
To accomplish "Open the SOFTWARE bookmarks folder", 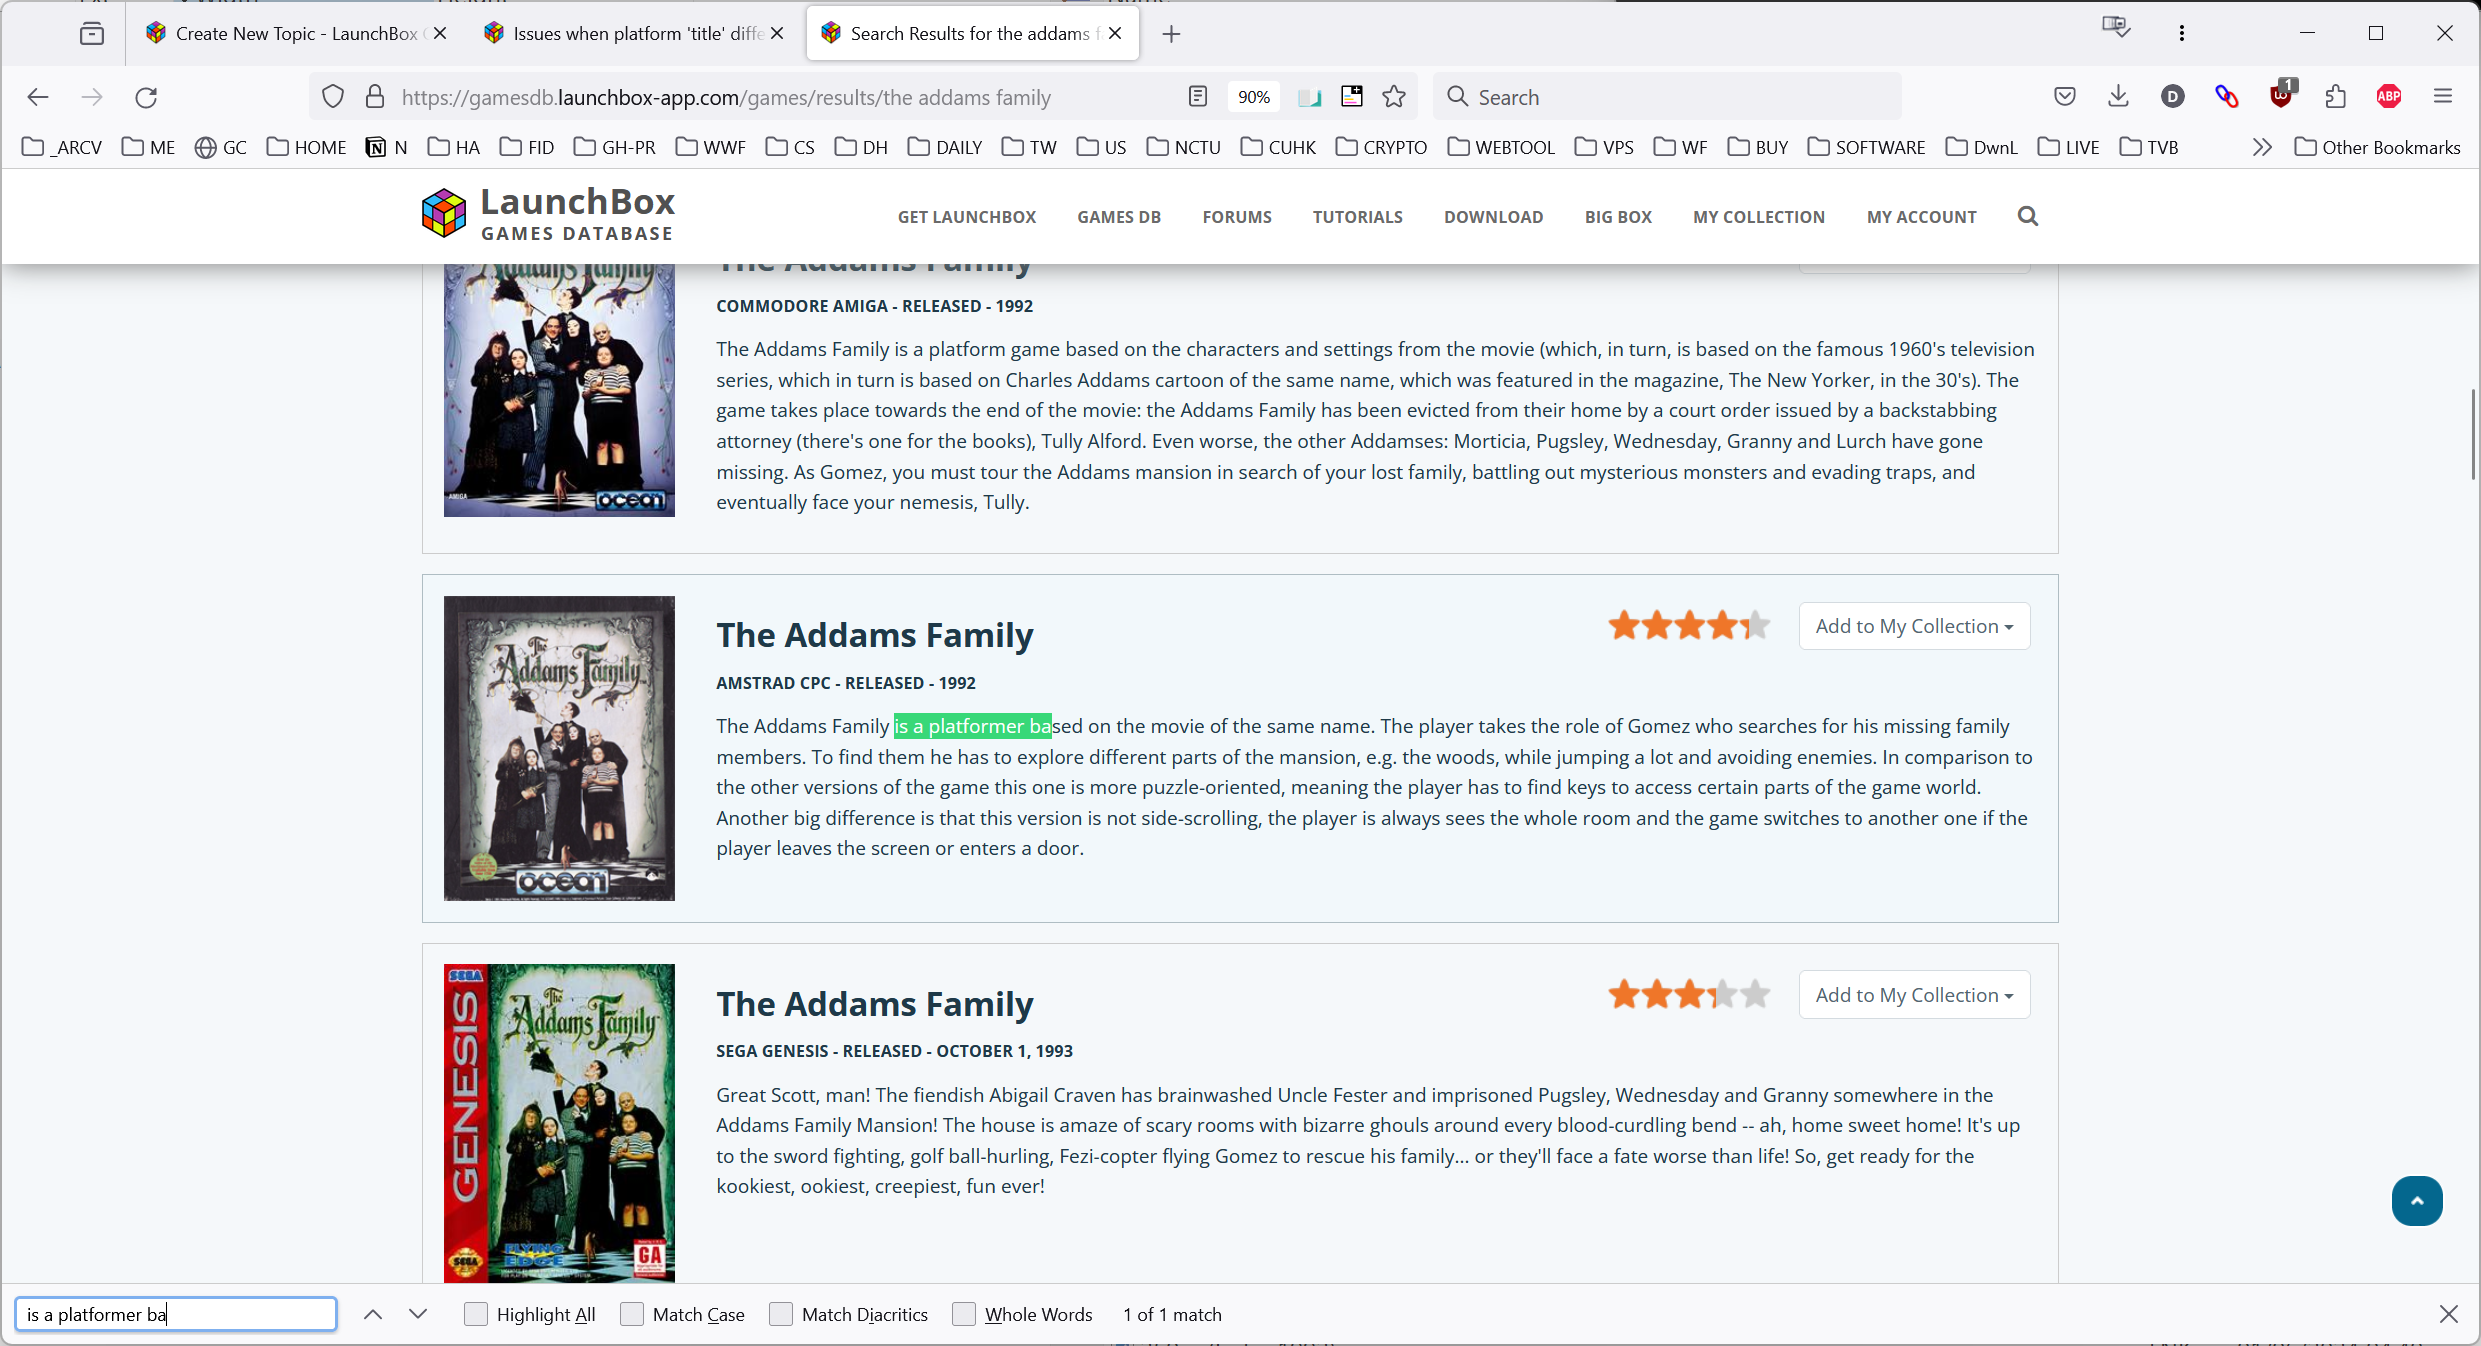I will (1866, 147).
